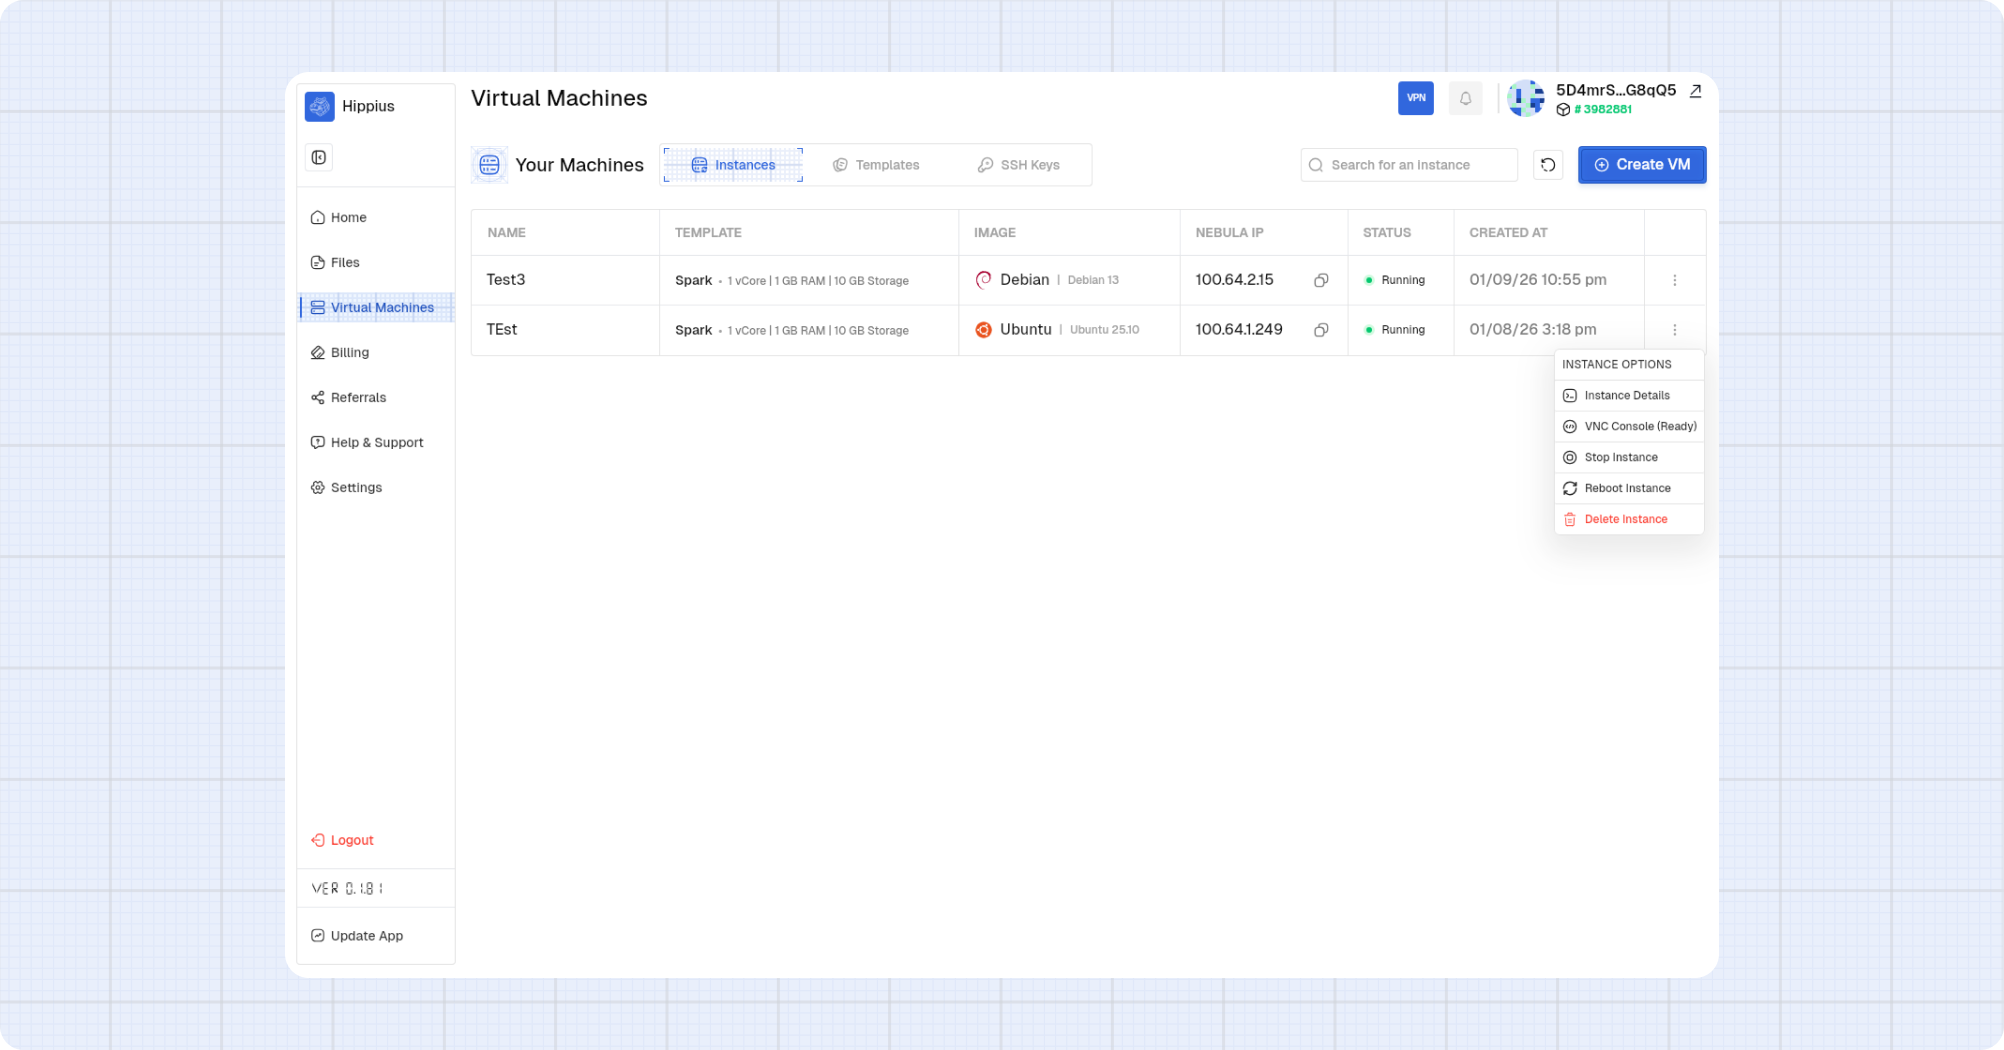
Task: Switch to the Templates tab
Action: [876, 164]
